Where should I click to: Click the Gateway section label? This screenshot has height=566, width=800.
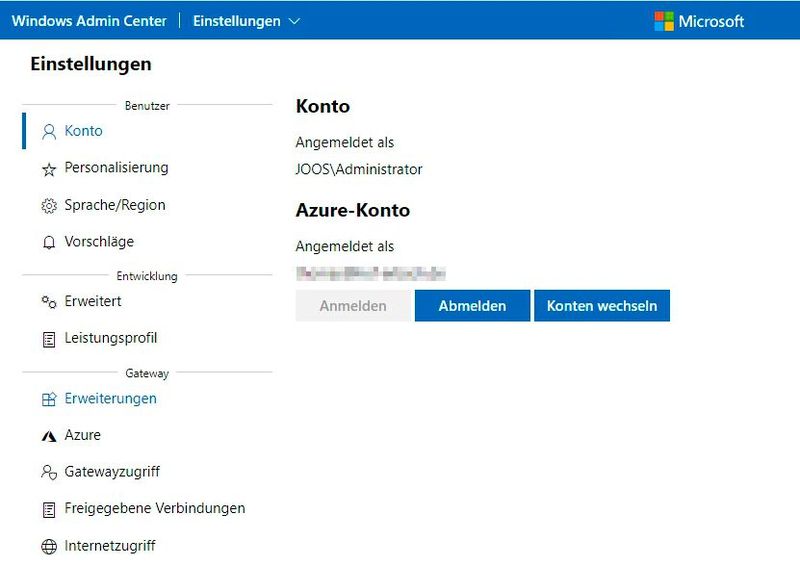pos(147,374)
